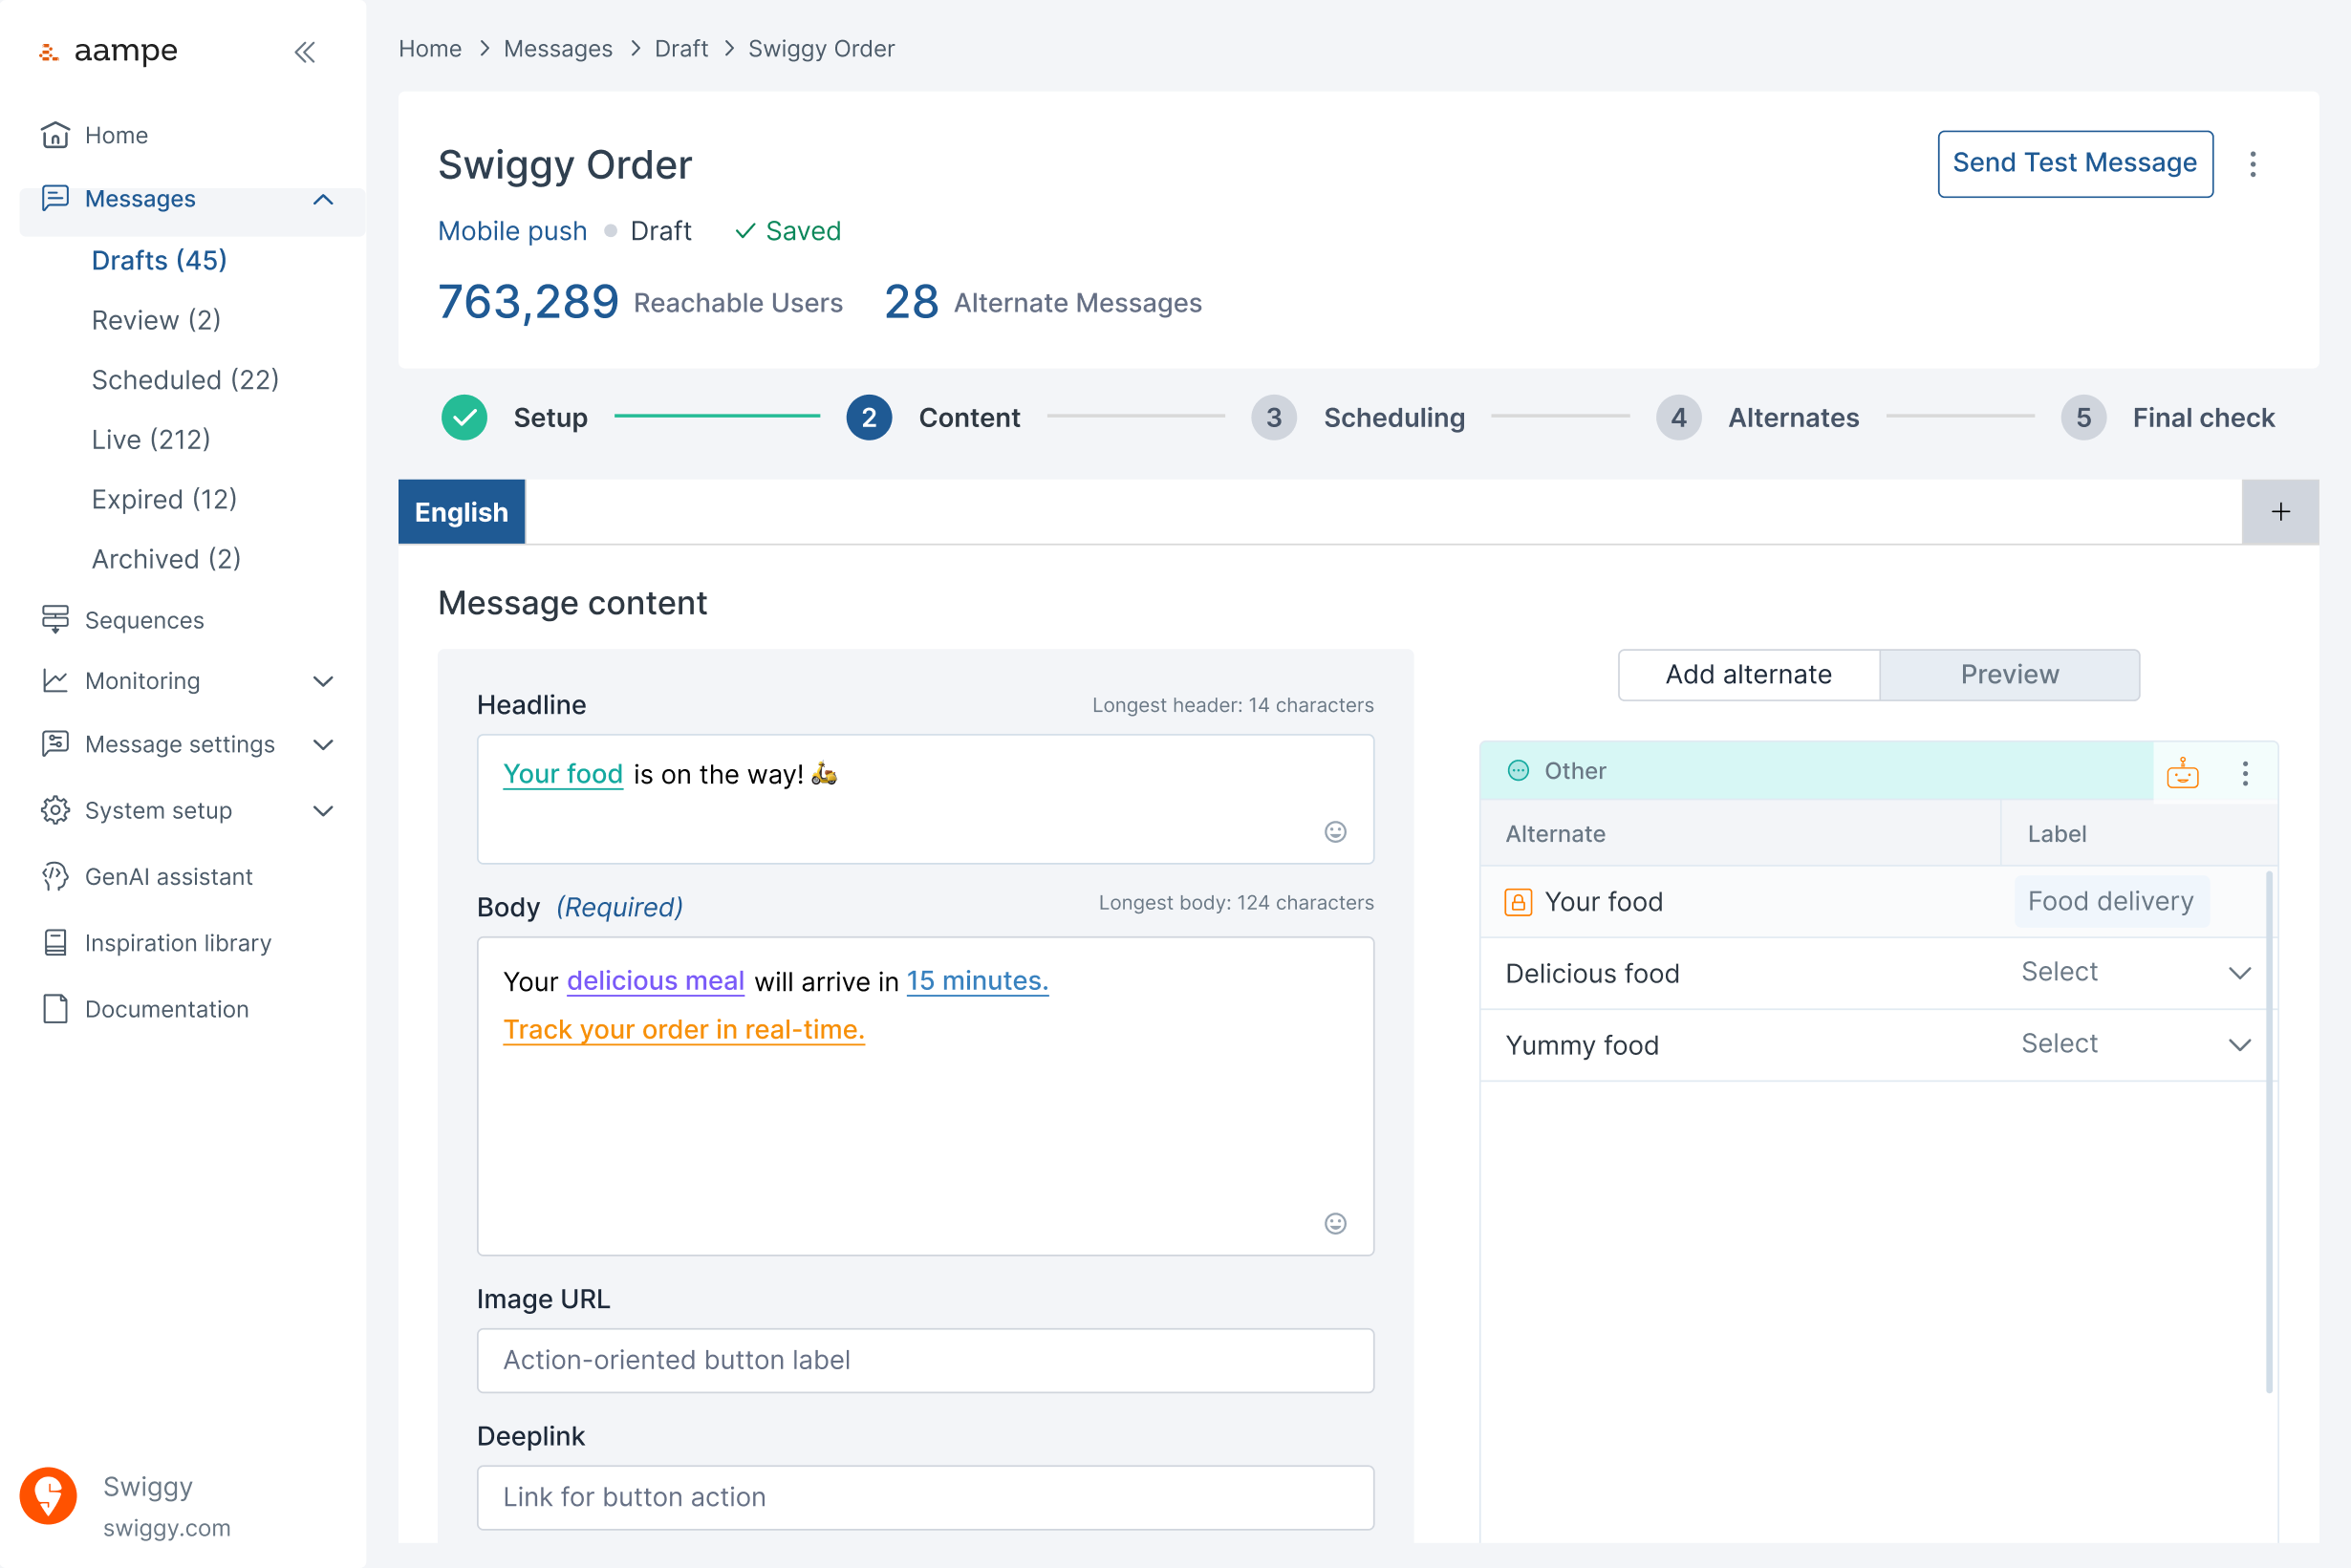Click the Swiggy account logo
Viewport: 2351px width, 1568px height.
coord(48,1497)
